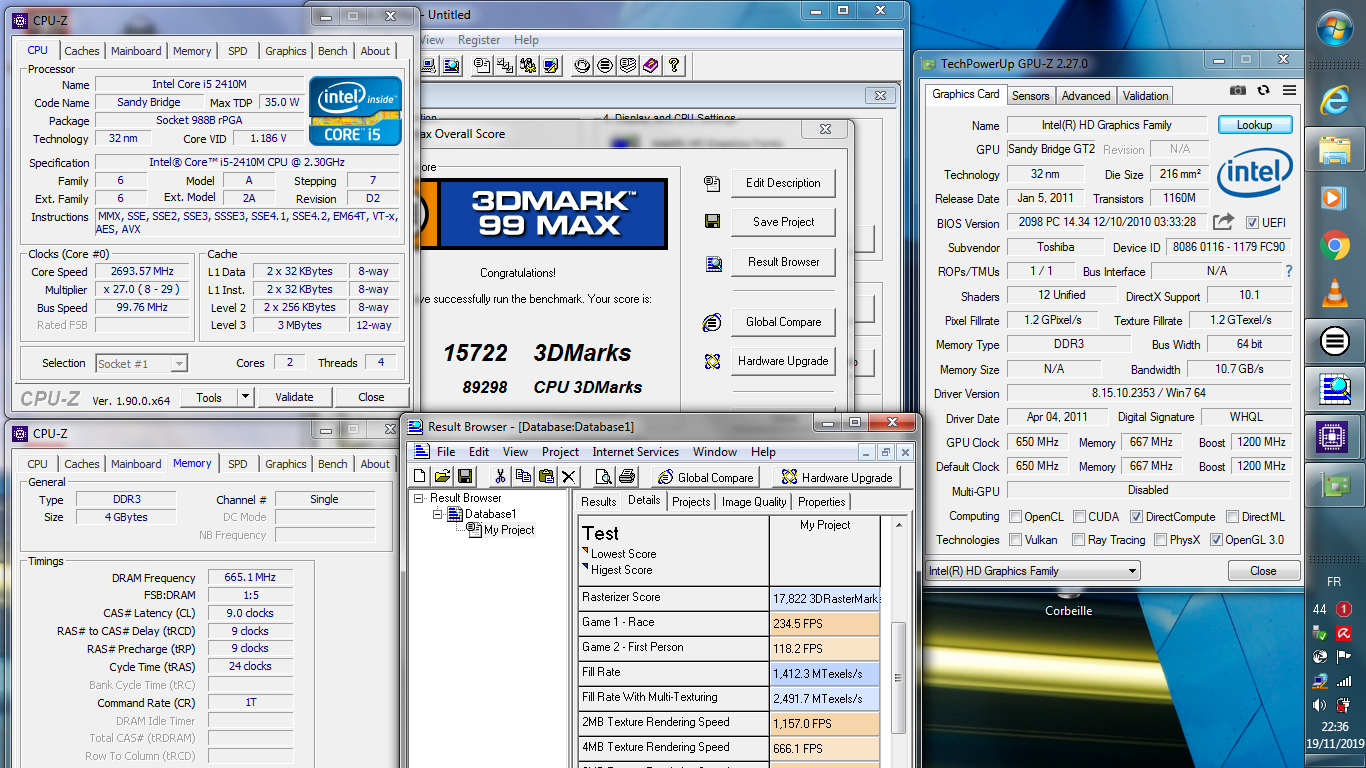This screenshot has height=768, width=1366.
Task: Click the Windows Start orb
Action: click(1335, 28)
